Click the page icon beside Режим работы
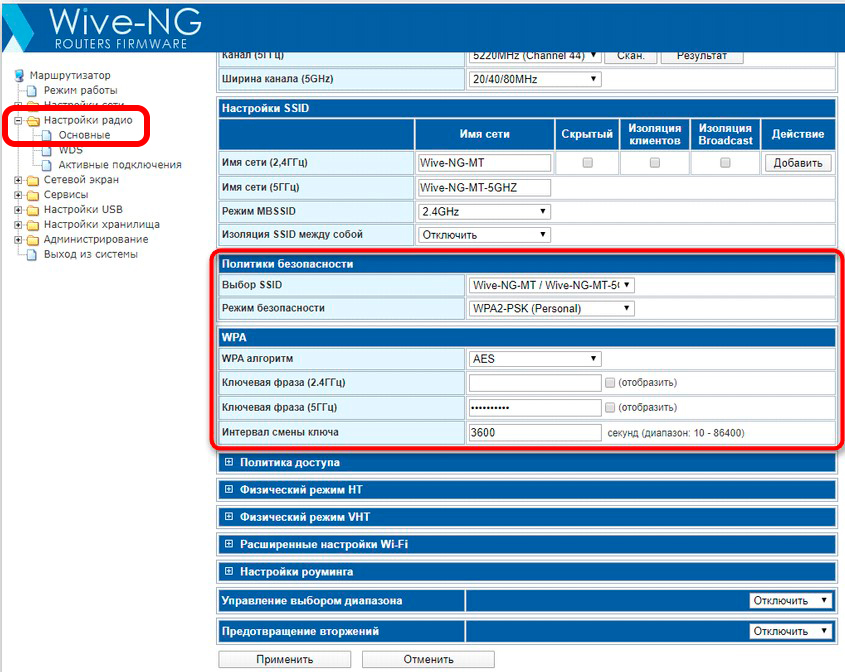 point(33,91)
